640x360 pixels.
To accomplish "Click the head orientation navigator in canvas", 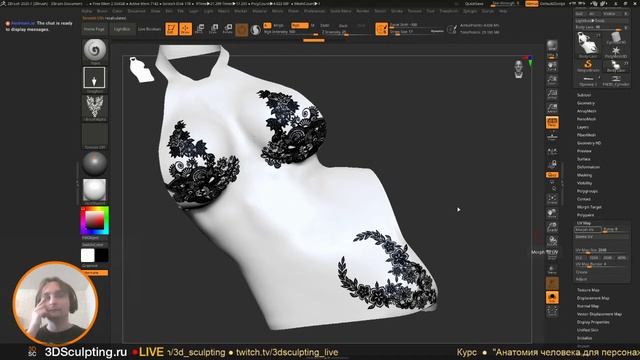I will point(519,69).
